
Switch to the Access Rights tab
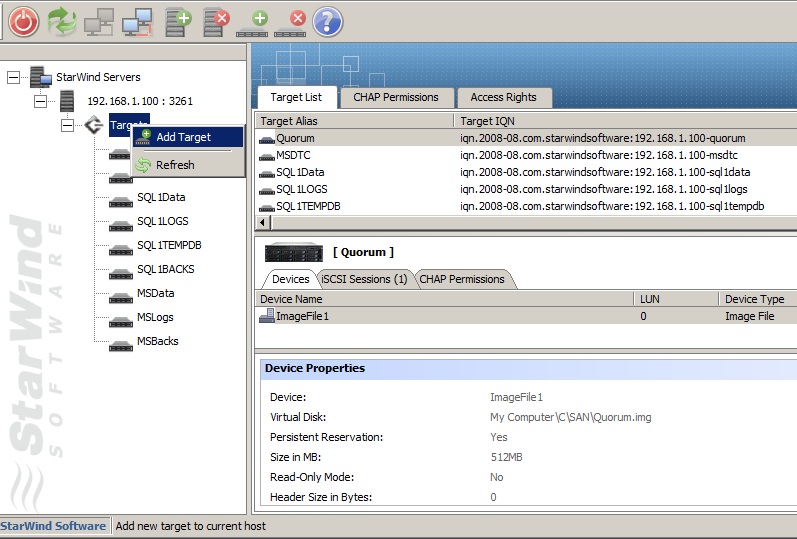(503, 97)
